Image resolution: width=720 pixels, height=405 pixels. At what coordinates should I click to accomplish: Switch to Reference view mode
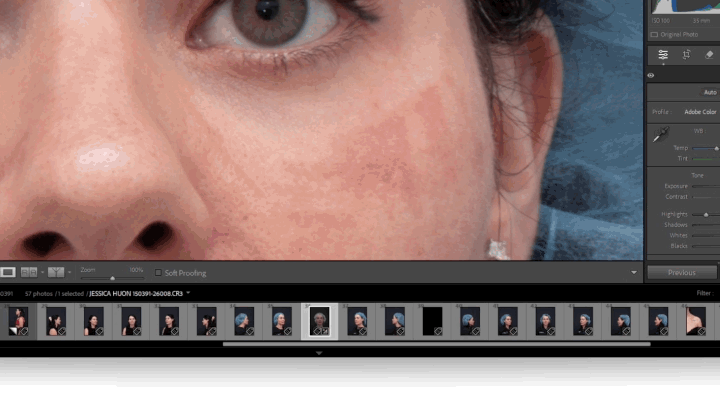(29, 272)
